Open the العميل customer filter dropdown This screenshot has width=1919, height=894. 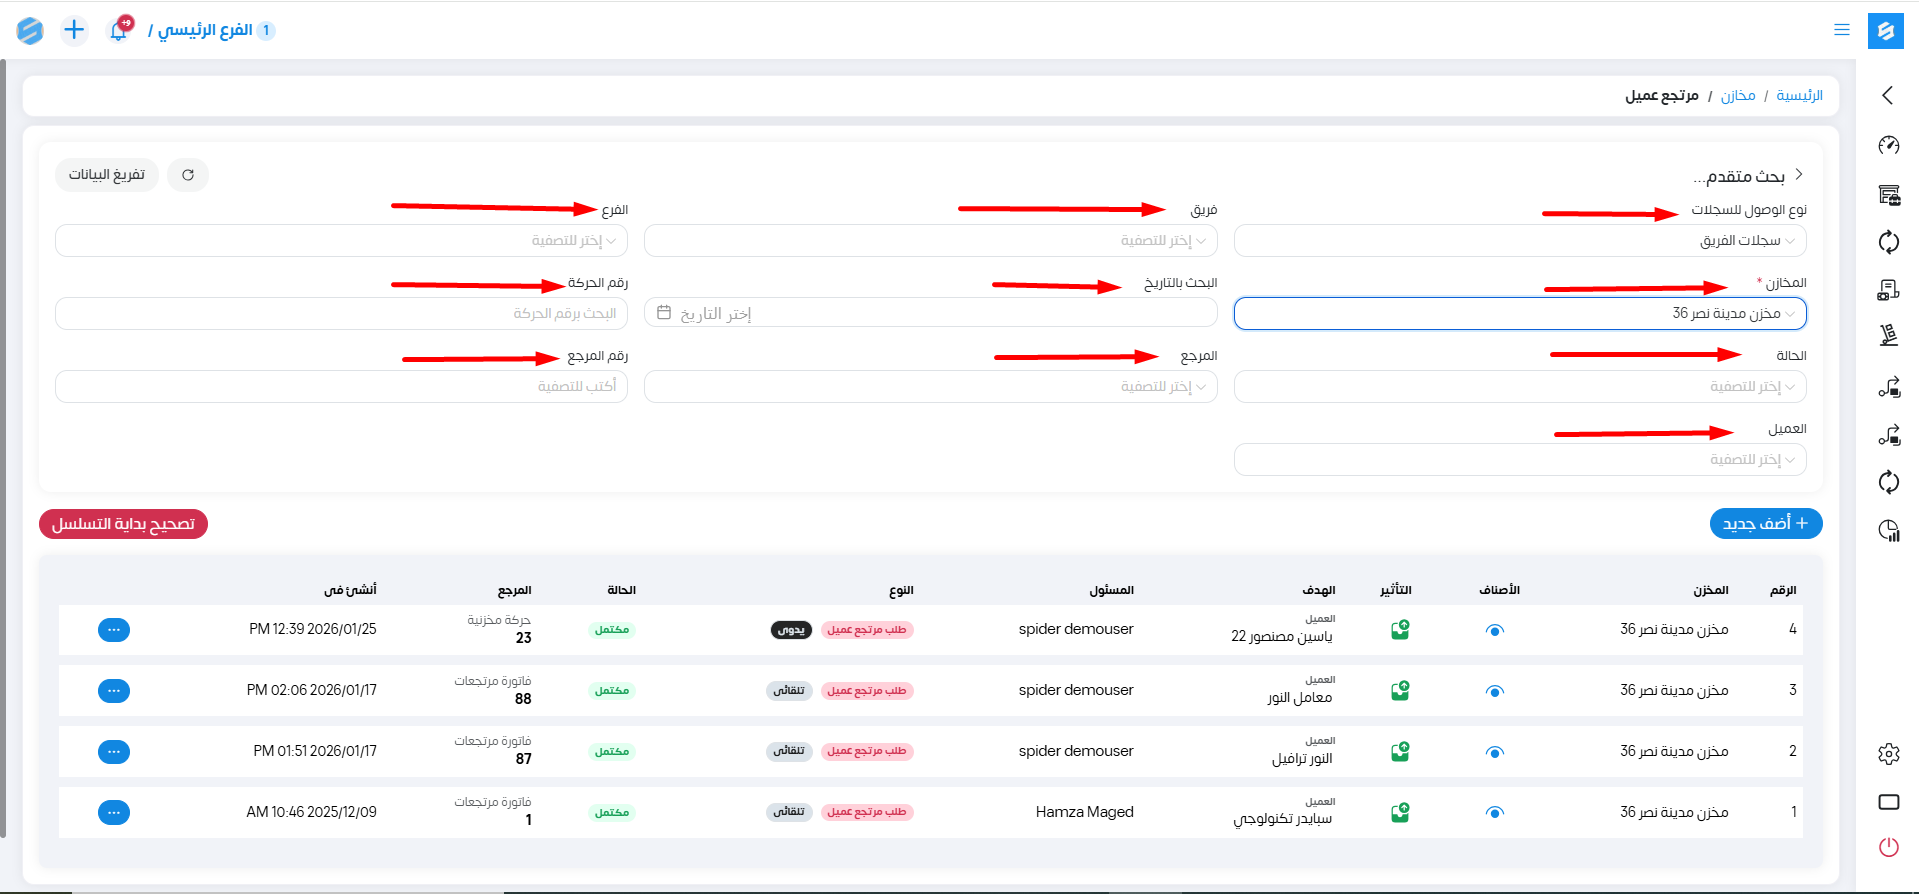coord(1519,460)
